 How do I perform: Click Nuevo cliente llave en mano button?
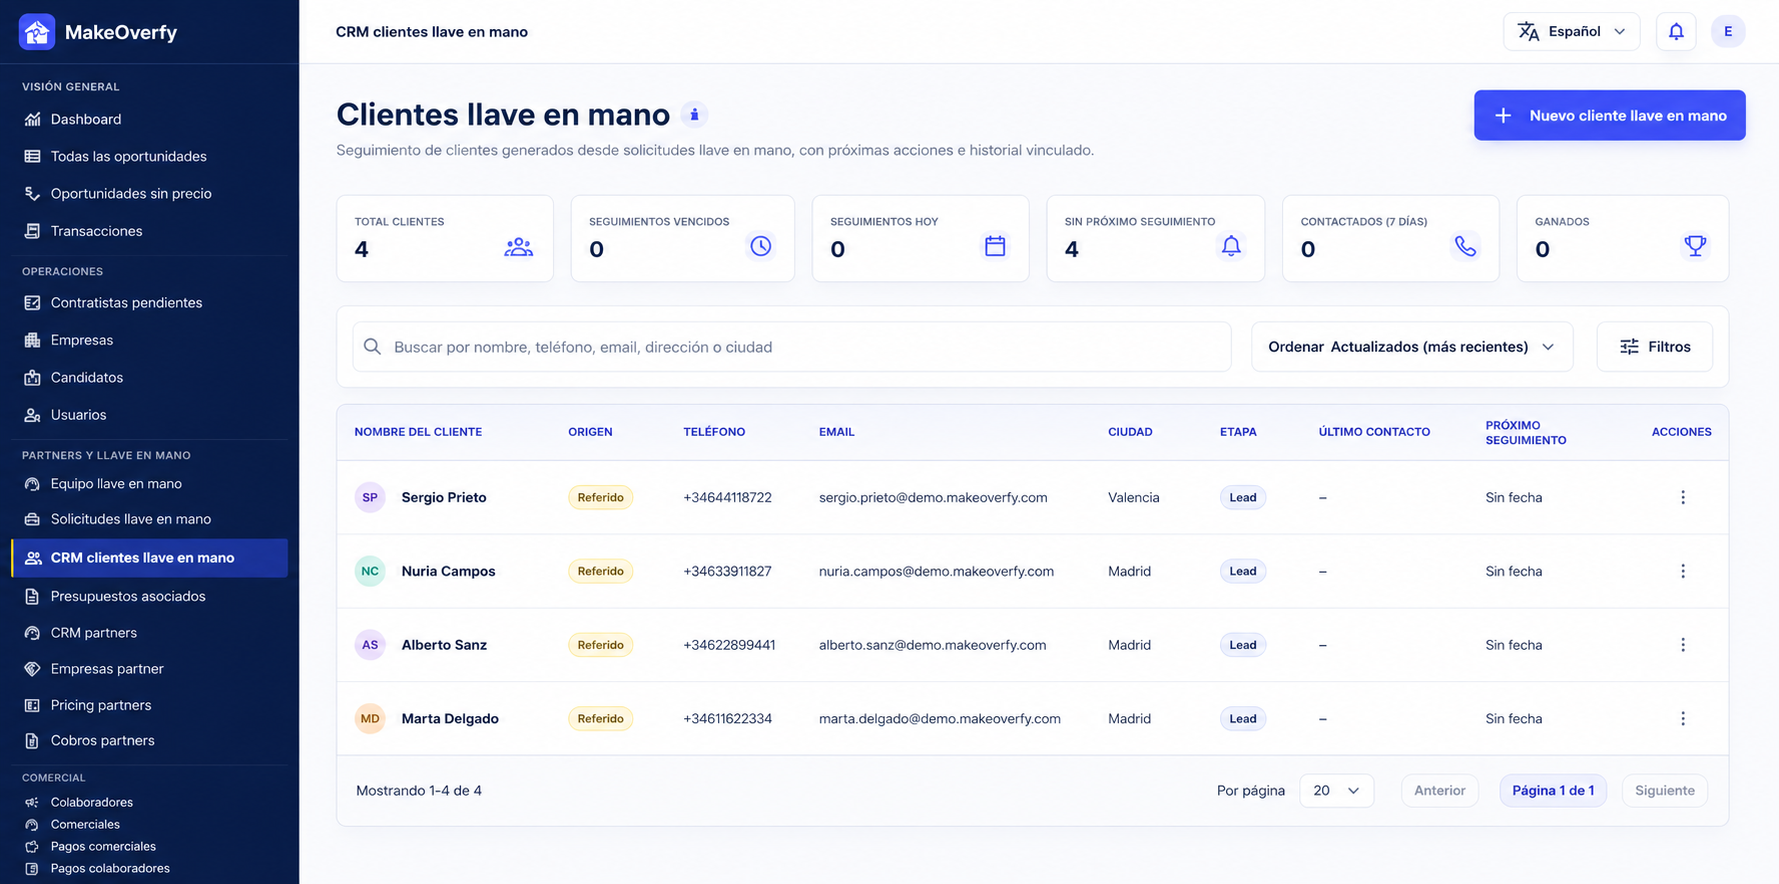click(1609, 115)
